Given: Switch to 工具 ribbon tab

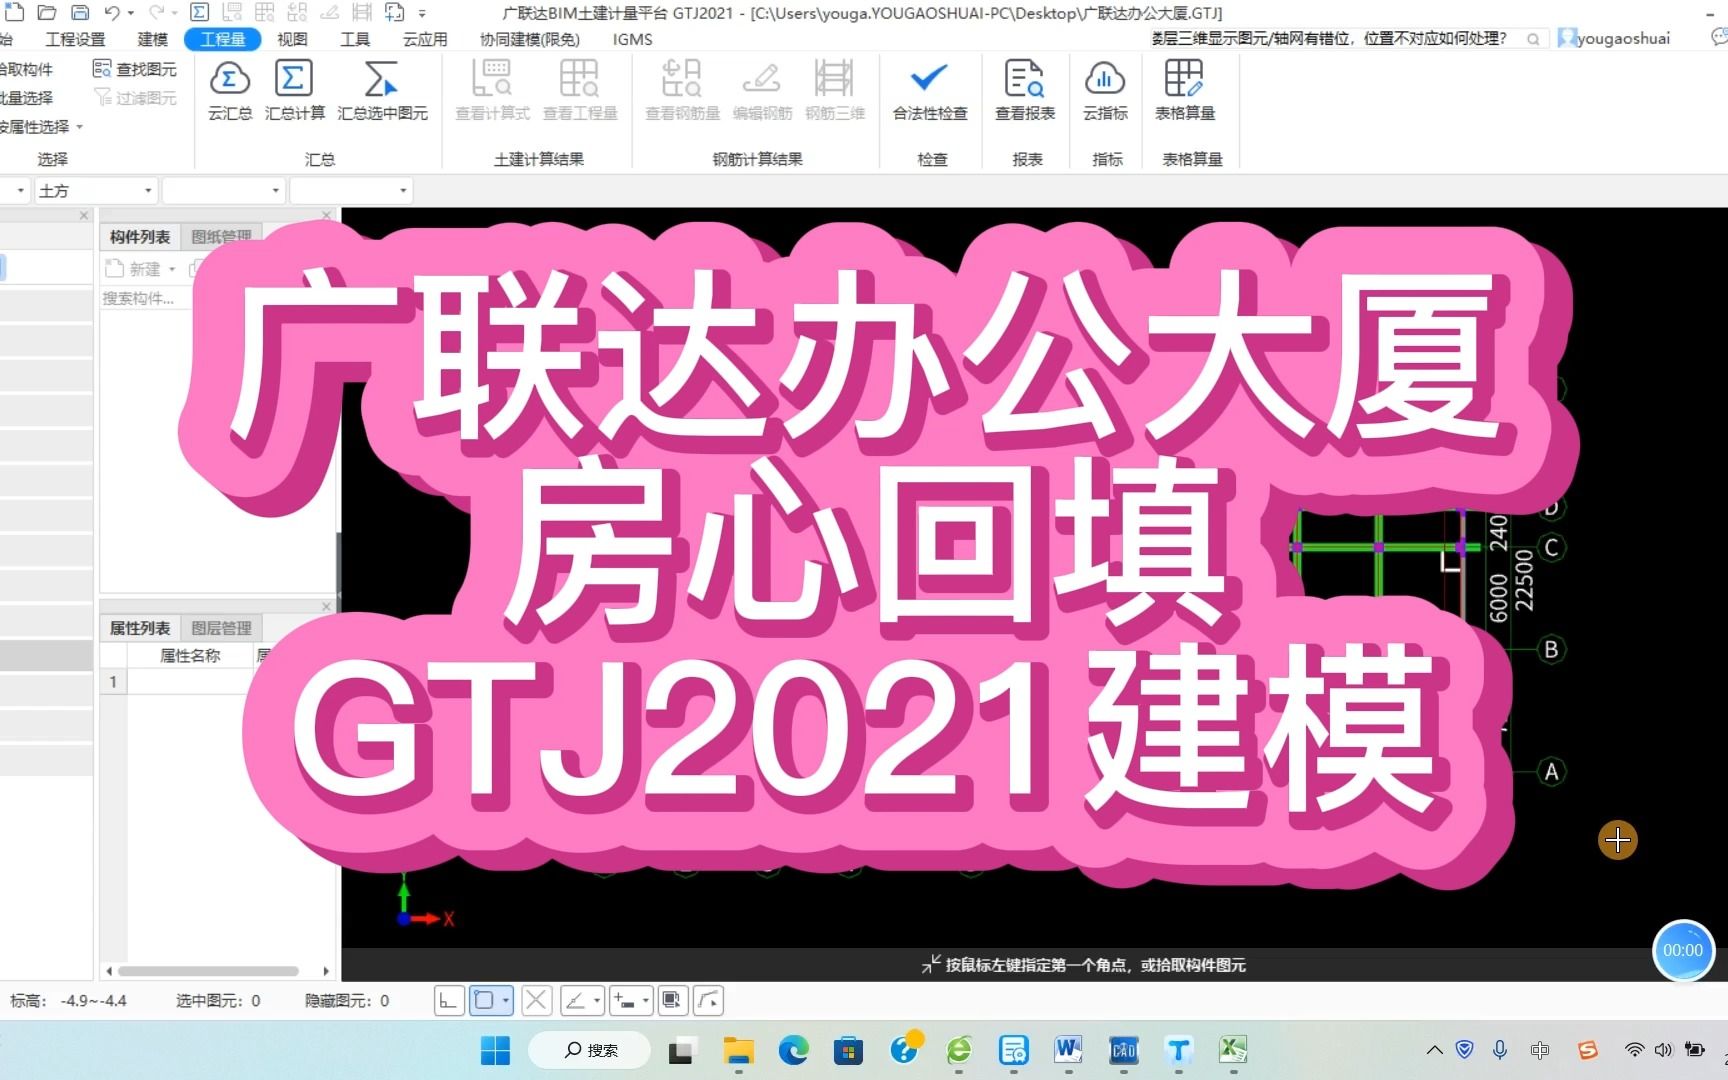Looking at the screenshot, I should click(x=354, y=39).
